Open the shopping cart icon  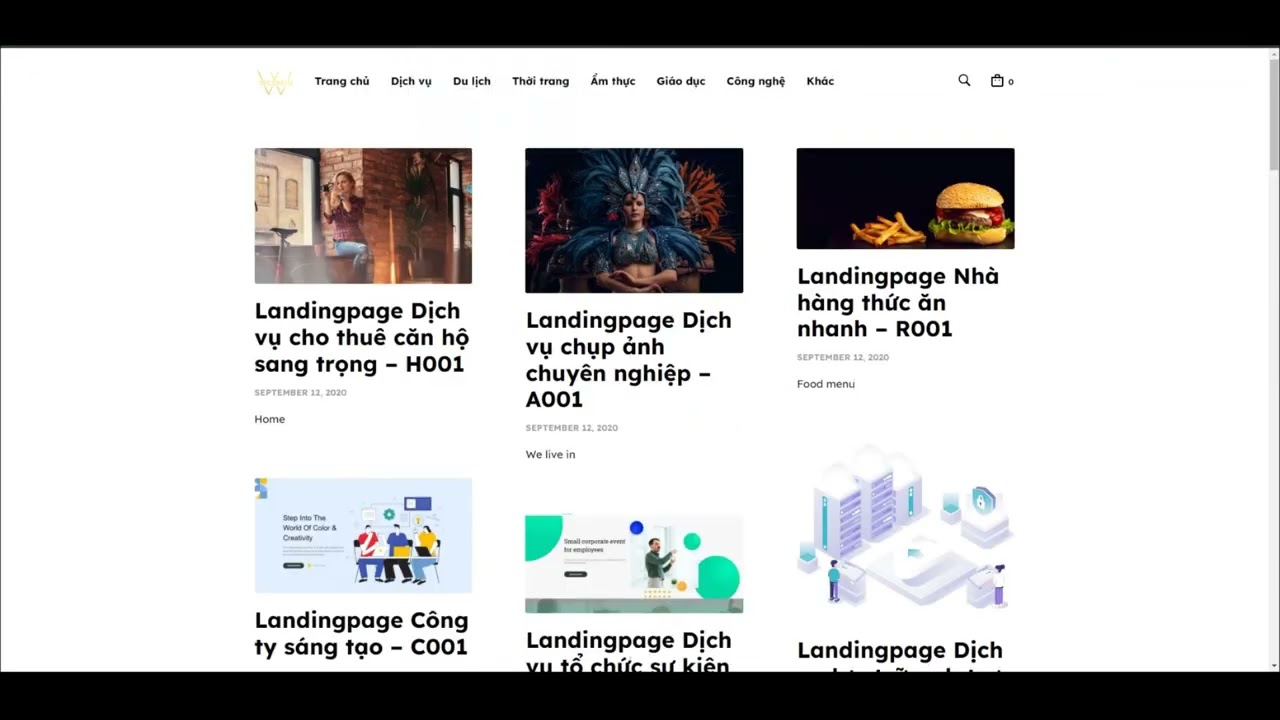(x=1001, y=81)
